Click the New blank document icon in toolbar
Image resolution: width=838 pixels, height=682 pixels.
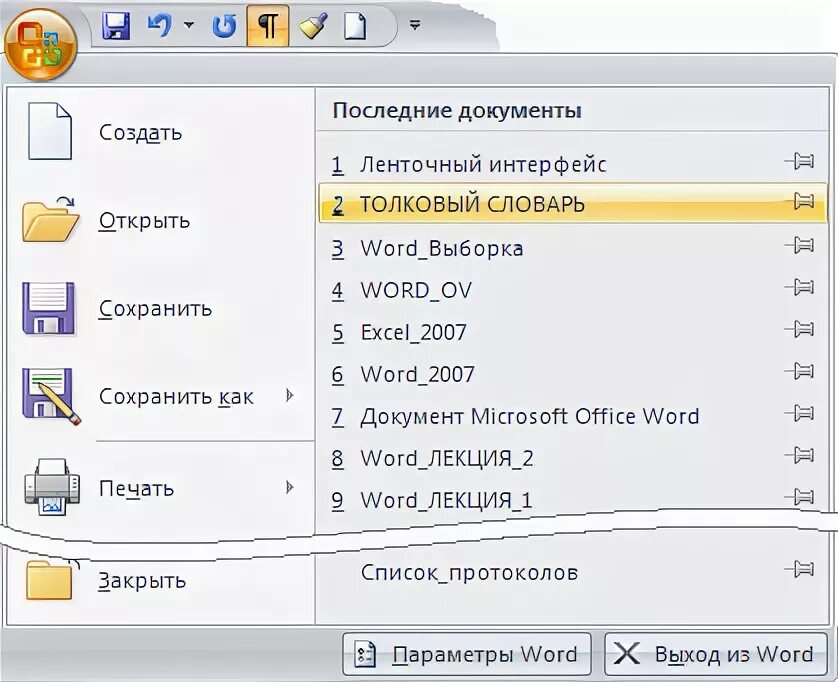click(355, 26)
